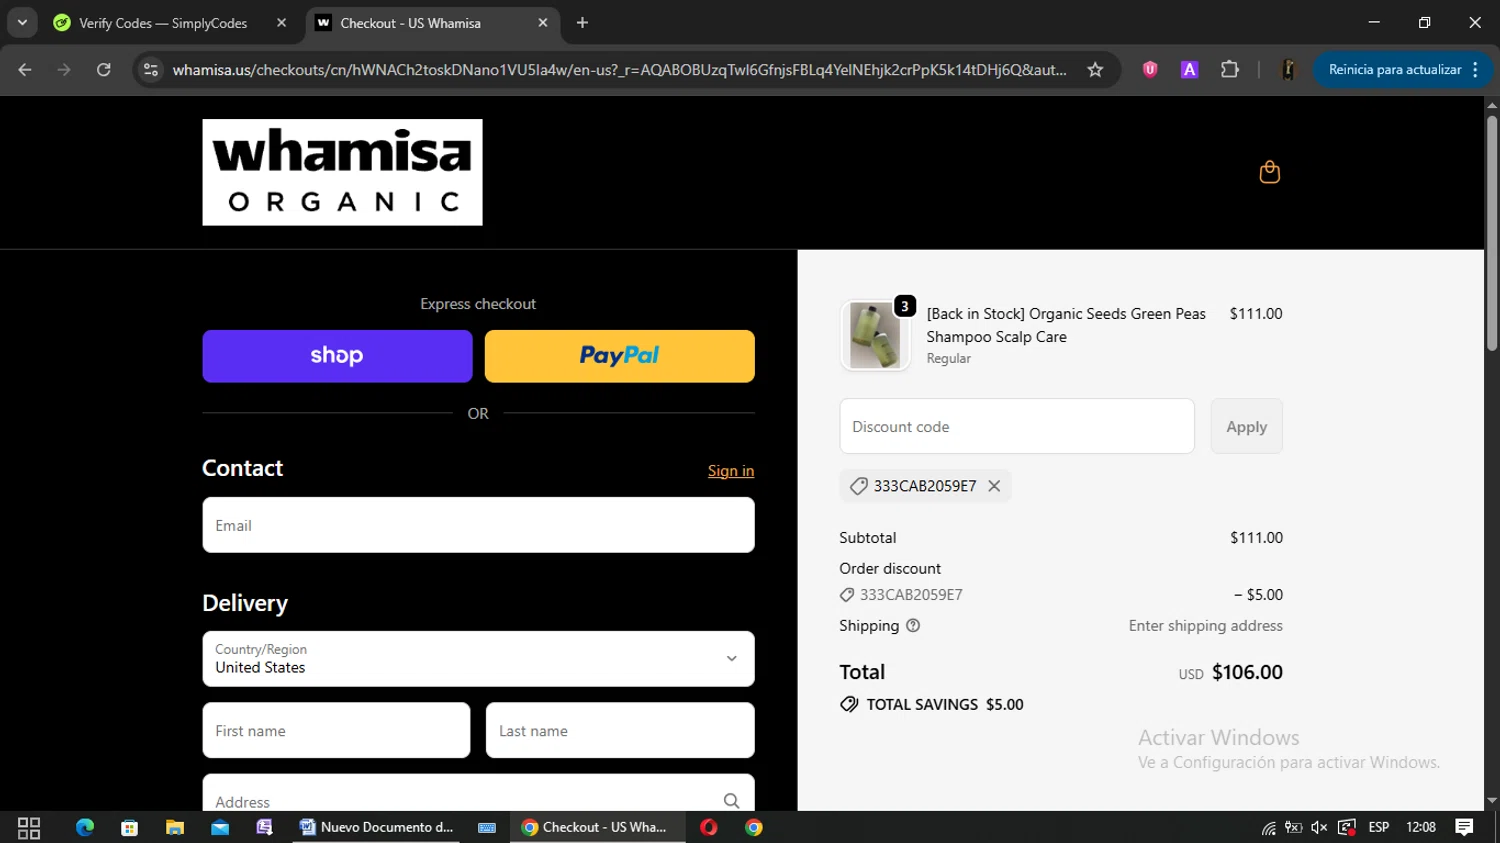The height and width of the screenshot is (843, 1500).
Task: Open Nuevo Documento Word taskbar item
Action: (377, 828)
